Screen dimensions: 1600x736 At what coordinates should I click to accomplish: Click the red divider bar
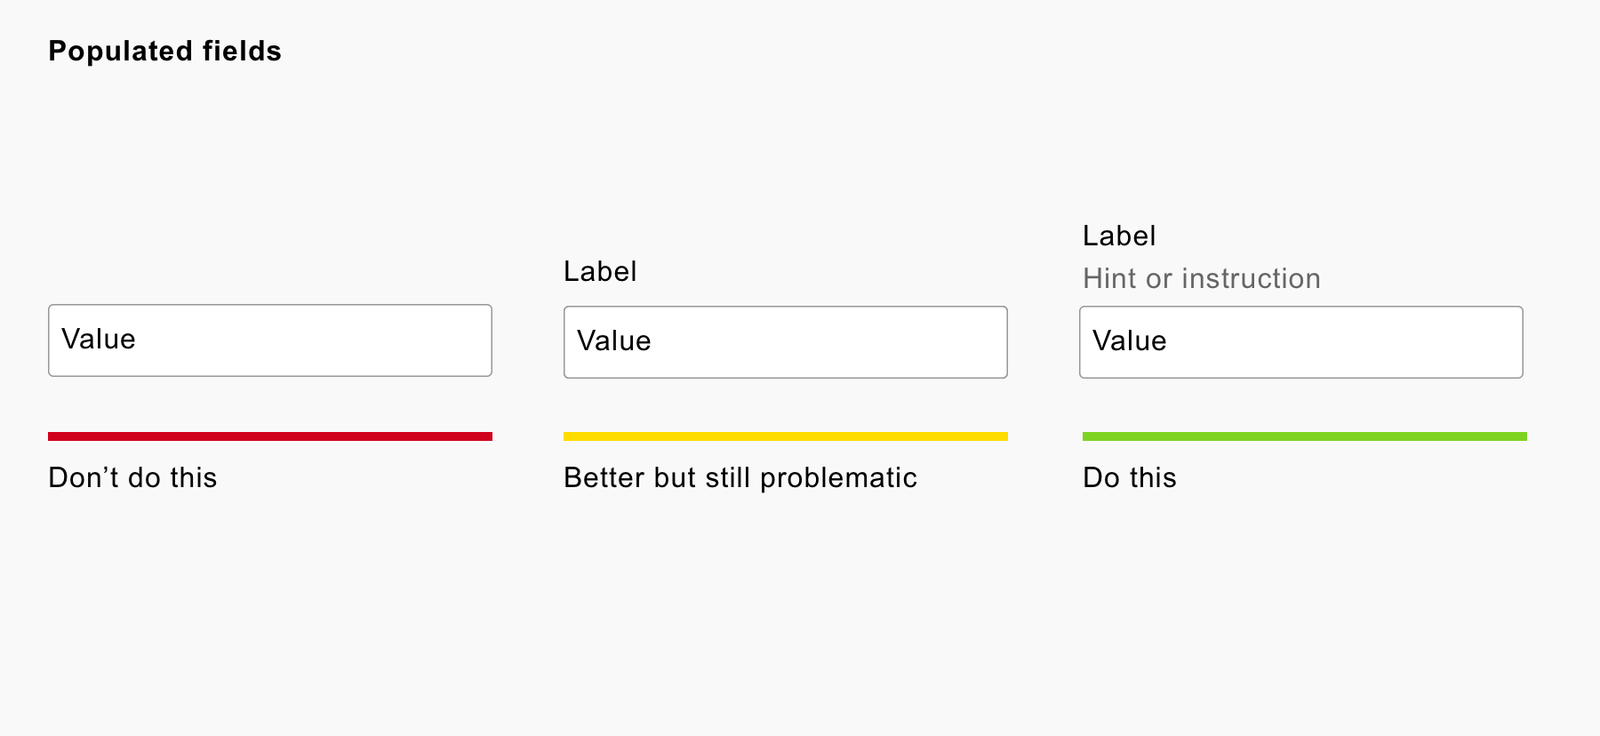coord(270,436)
